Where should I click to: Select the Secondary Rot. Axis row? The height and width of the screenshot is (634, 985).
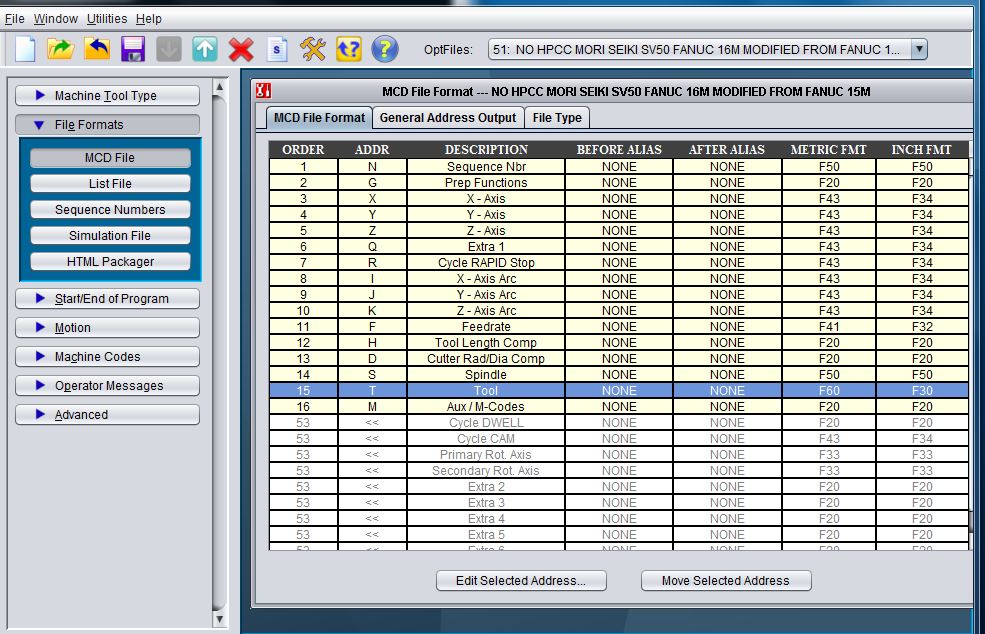[x=619, y=471]
